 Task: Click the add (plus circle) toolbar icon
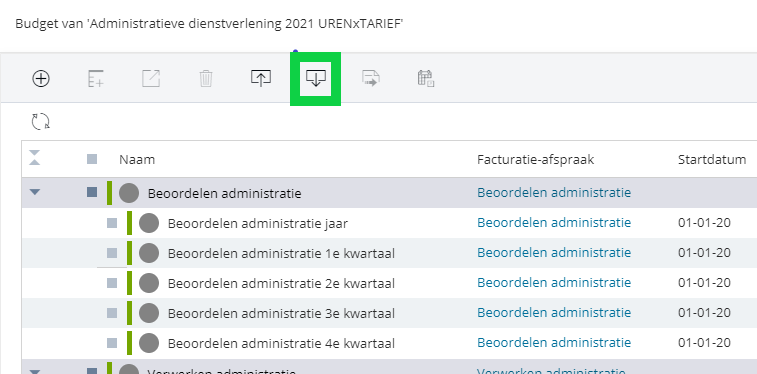point(41,78)
